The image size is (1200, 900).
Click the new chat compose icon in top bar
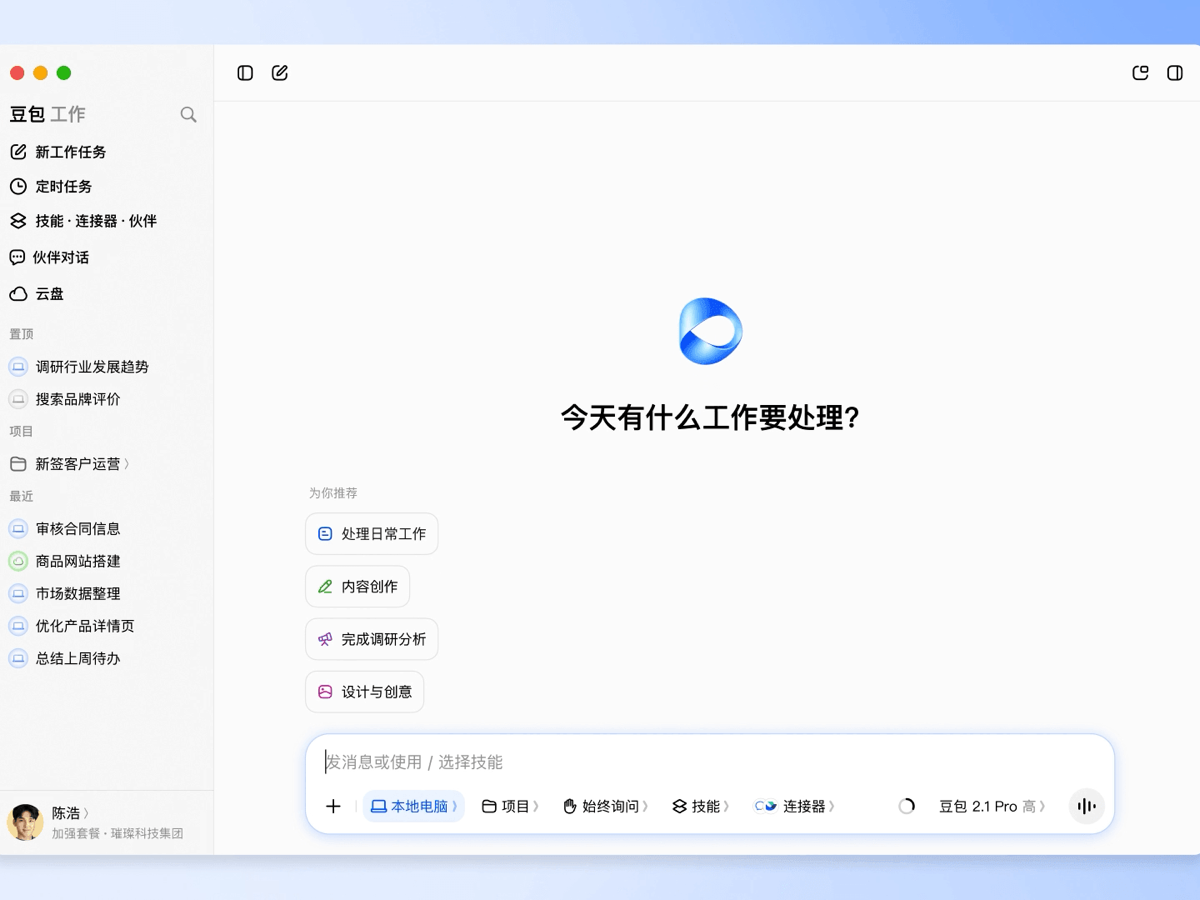280,73
